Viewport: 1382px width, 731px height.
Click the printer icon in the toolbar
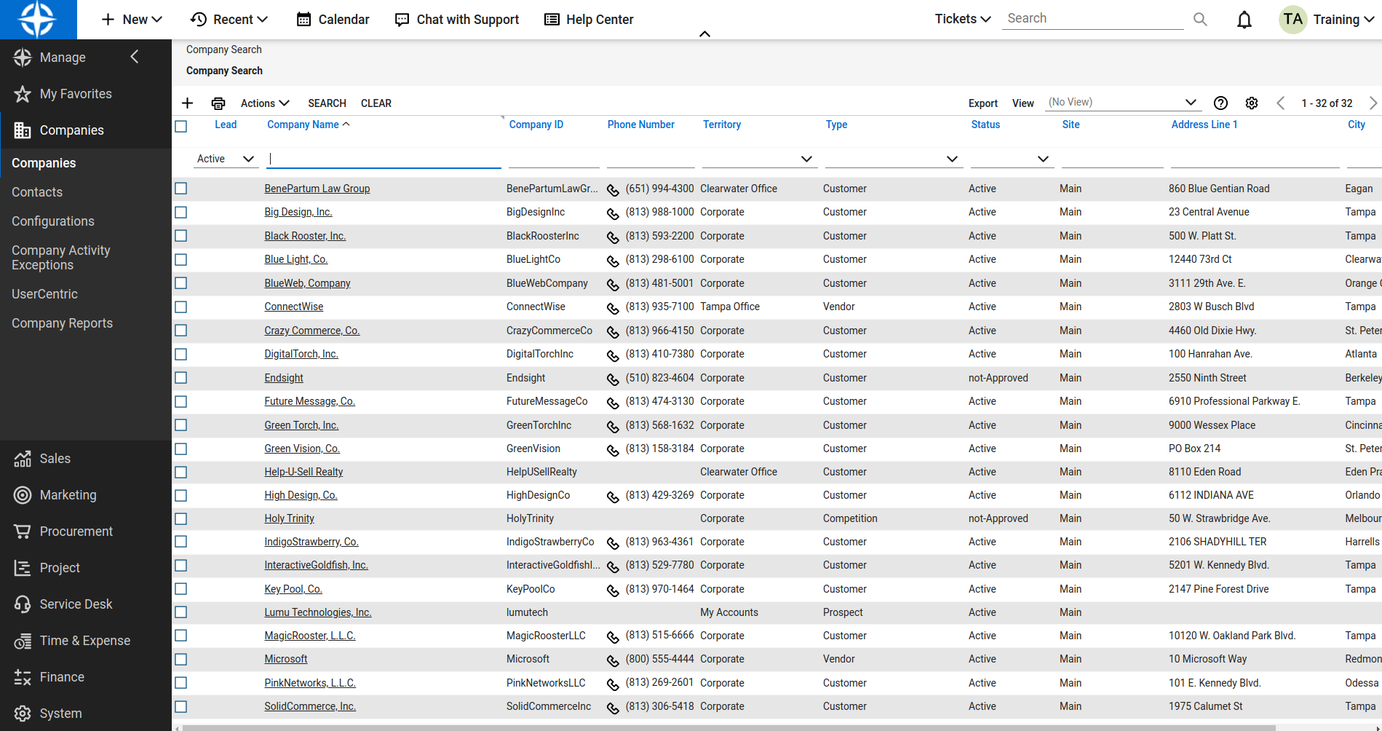tap(218, 103)
